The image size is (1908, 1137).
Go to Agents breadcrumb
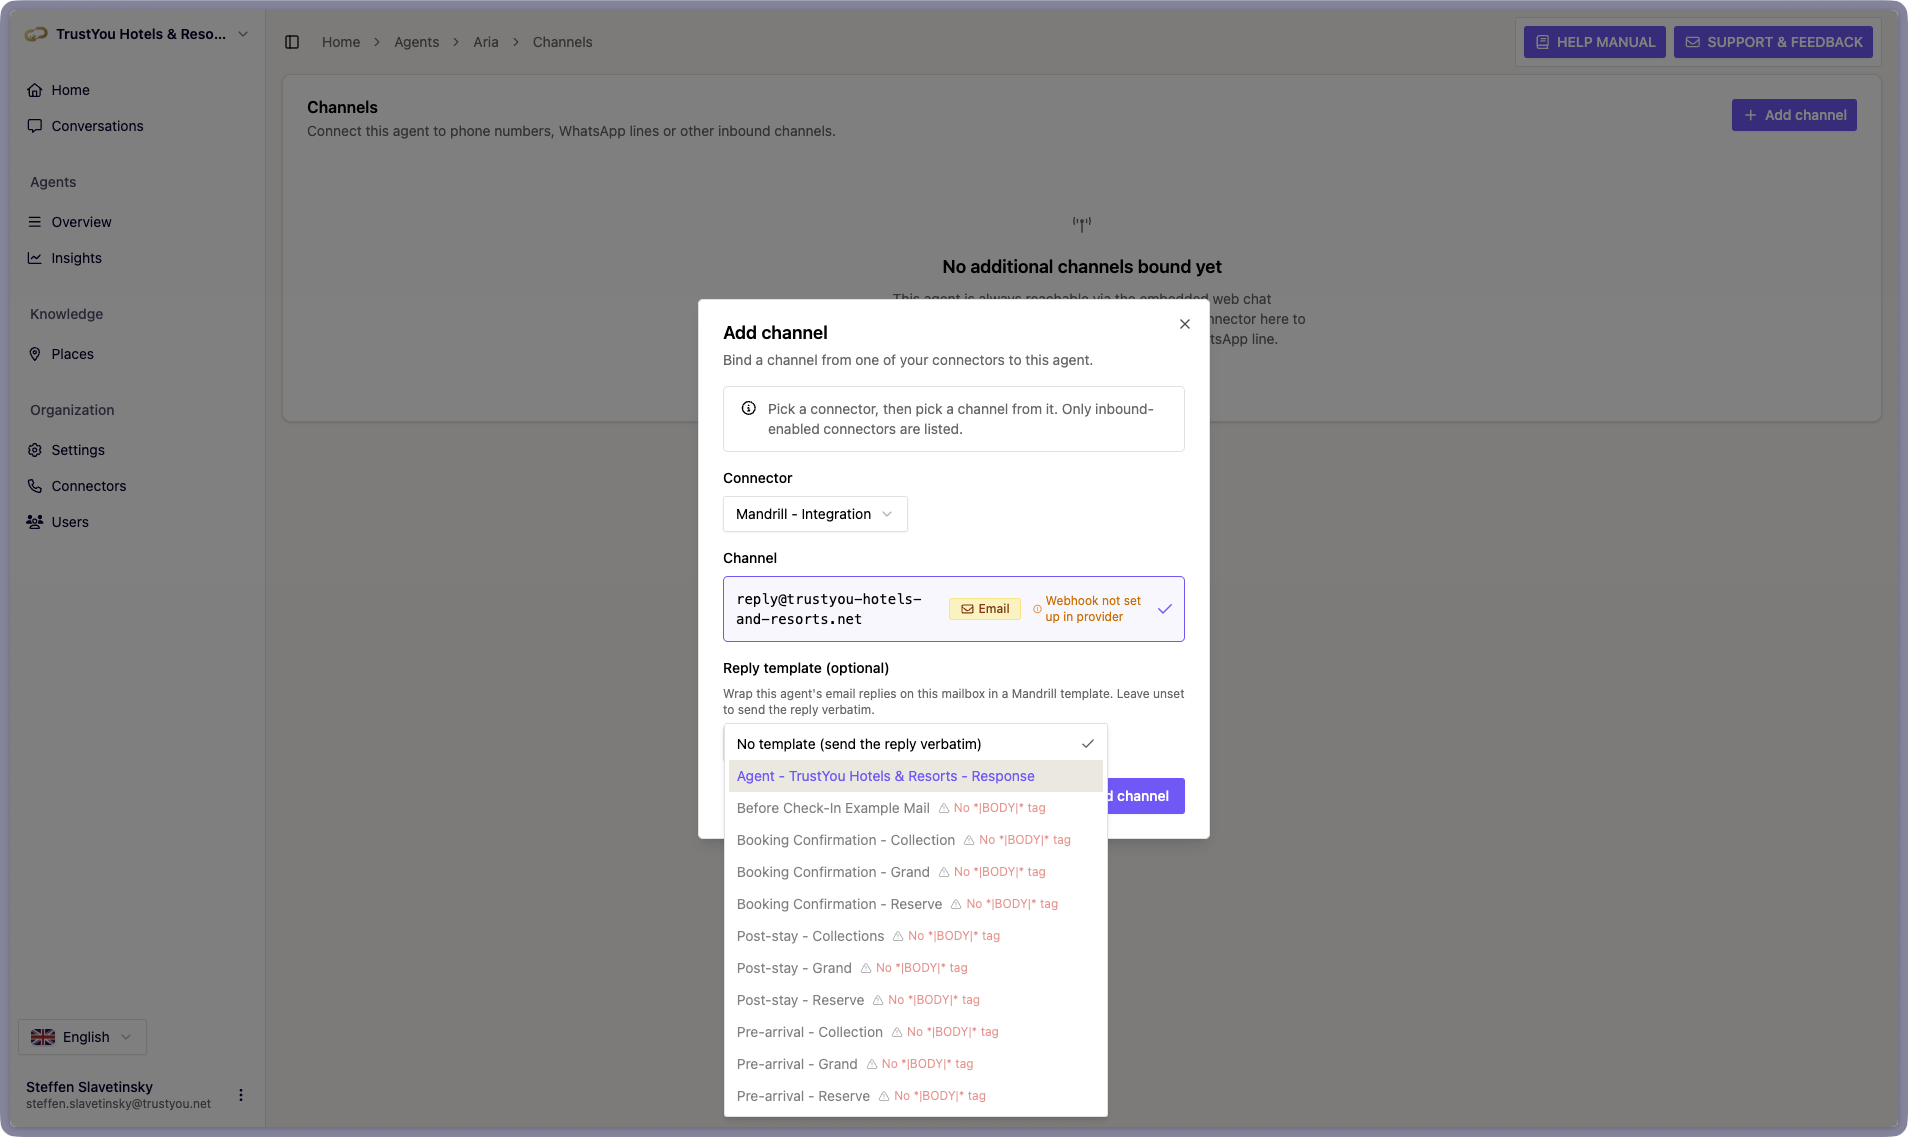coord(416,42)
